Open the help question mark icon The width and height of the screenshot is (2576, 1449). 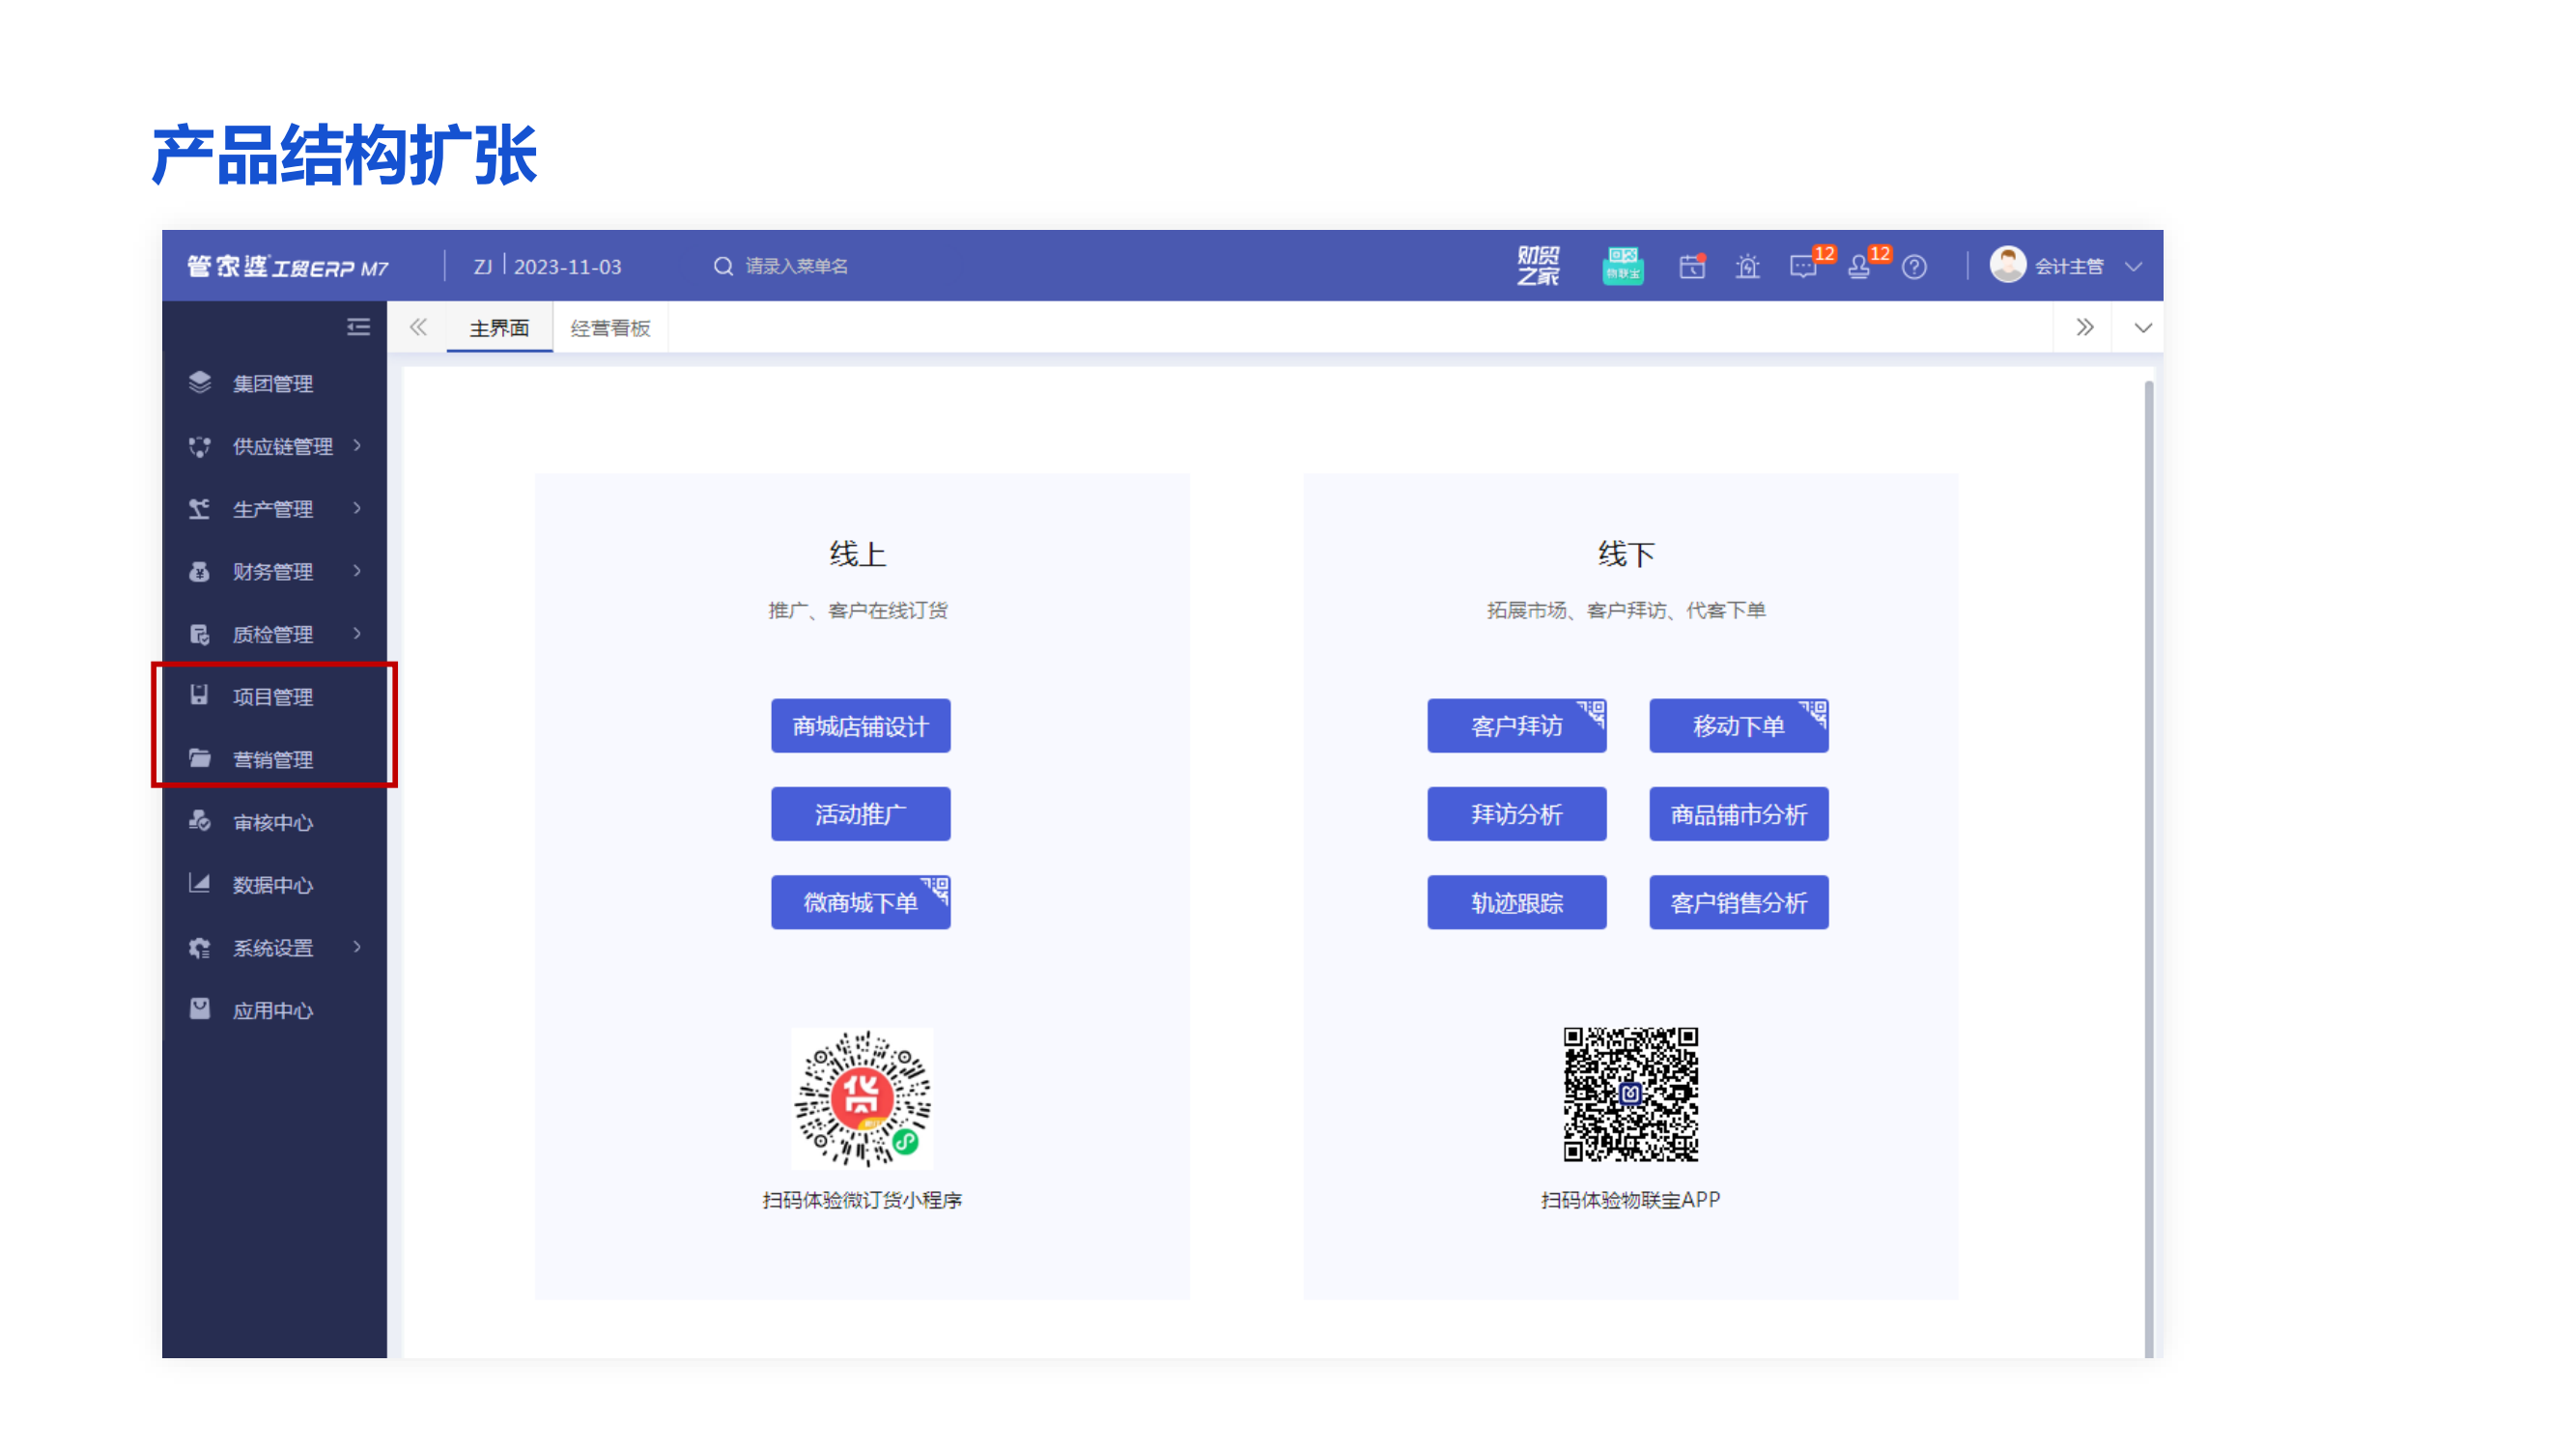click(1914, 267)
